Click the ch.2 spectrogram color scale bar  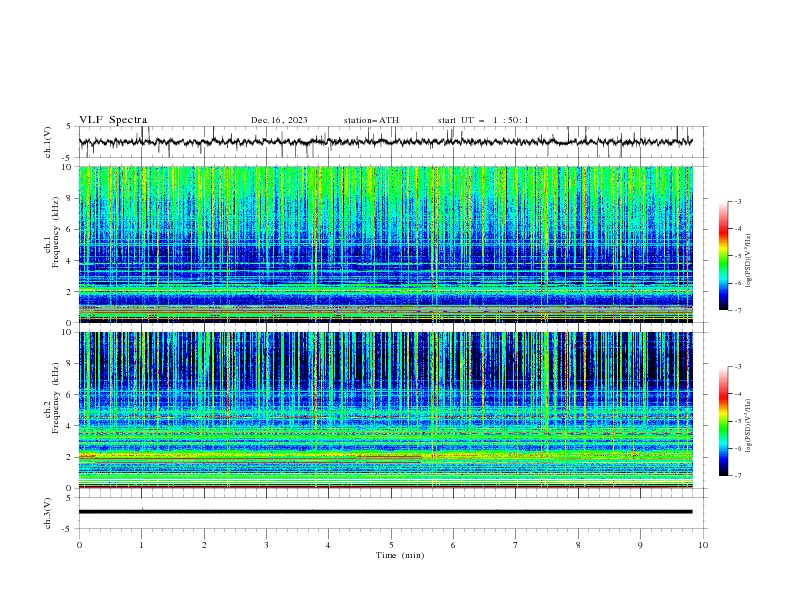(724, 421)
